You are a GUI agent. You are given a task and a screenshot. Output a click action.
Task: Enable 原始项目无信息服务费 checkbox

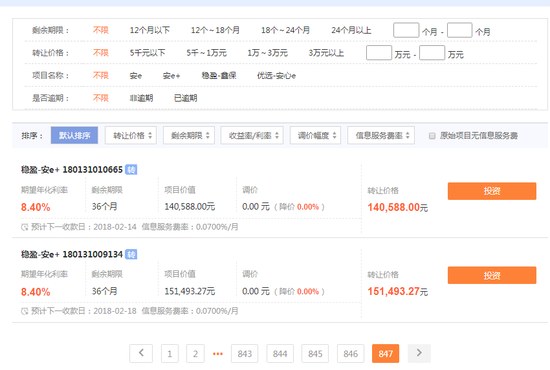click(432, 136)
